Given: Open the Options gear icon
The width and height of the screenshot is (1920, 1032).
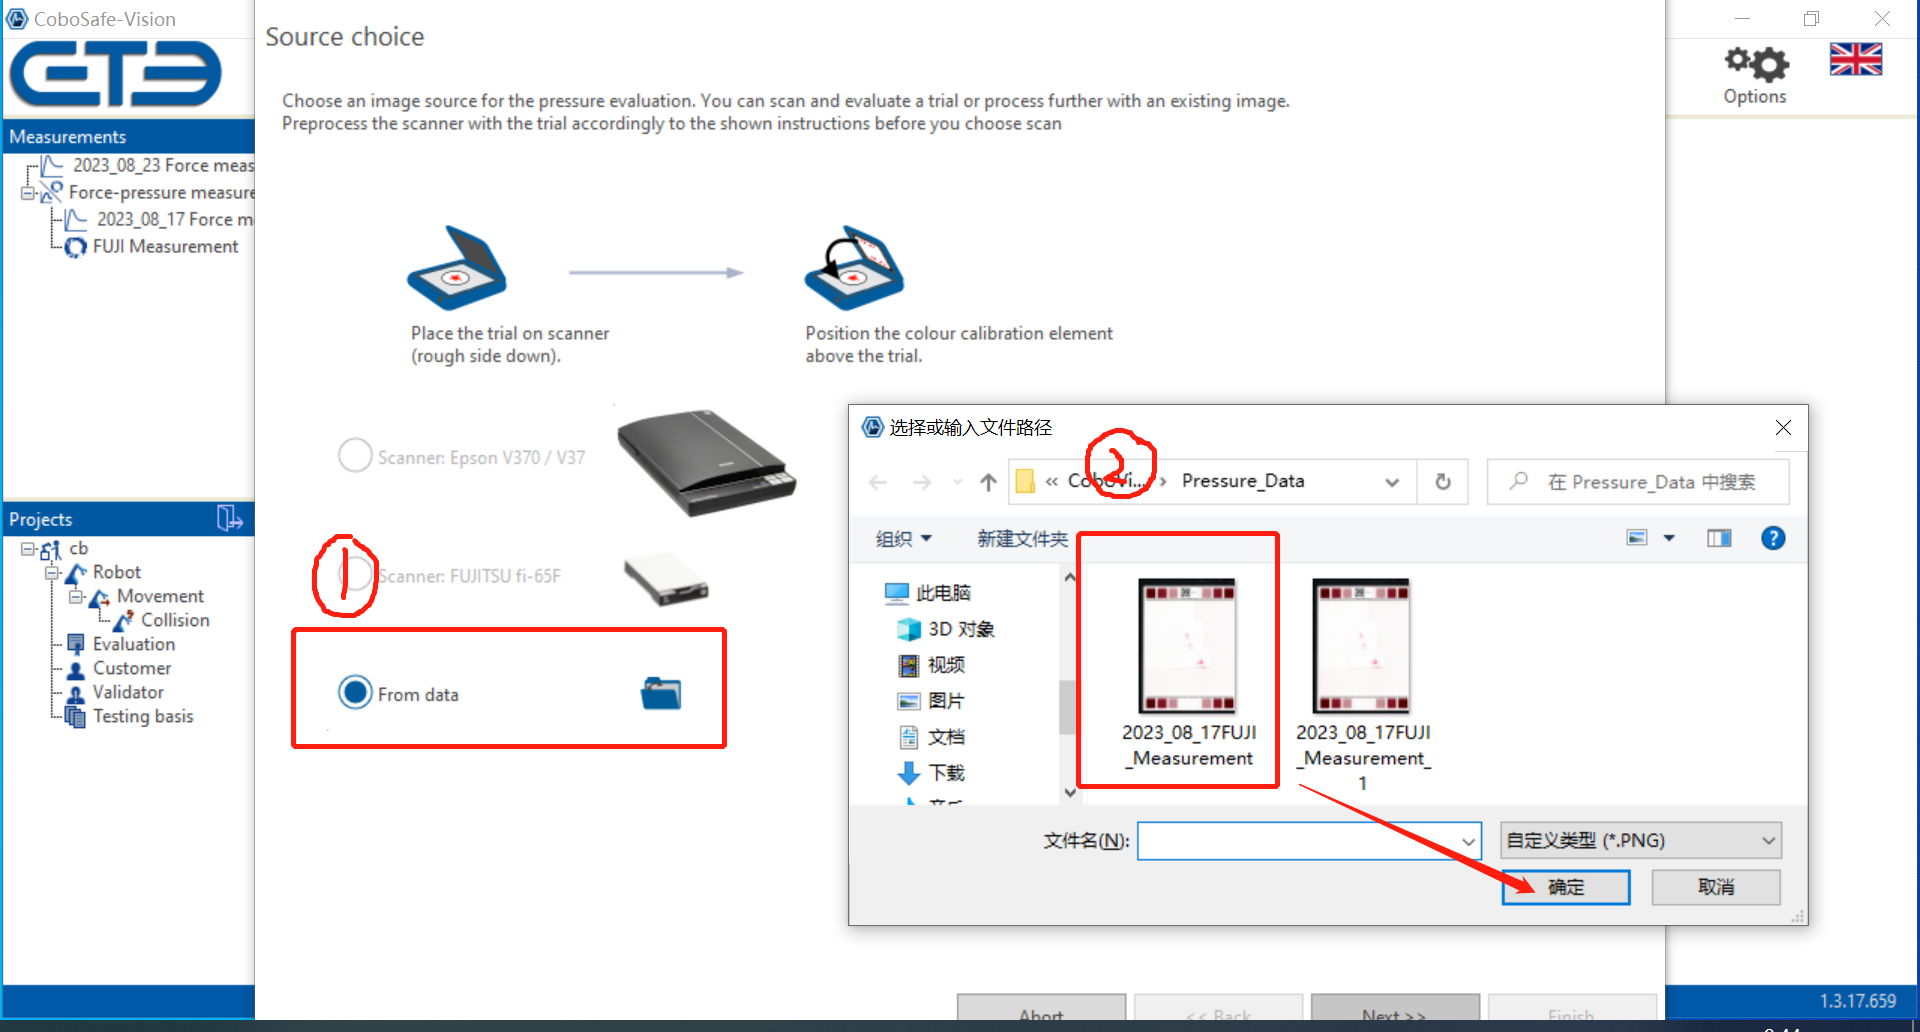Looking at the screenshot, I should click(x=1755, y=65).
